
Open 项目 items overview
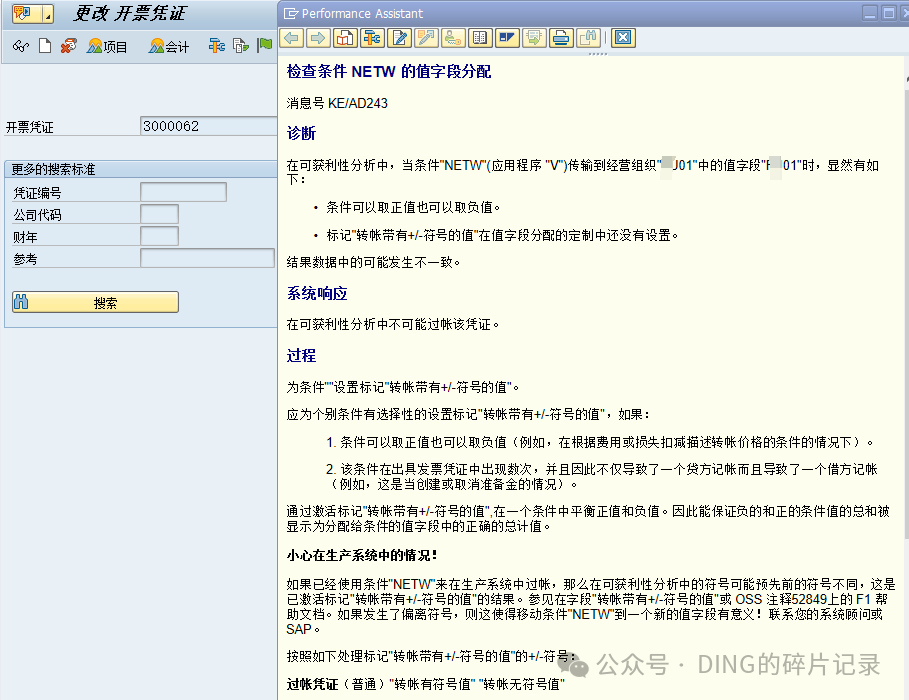(x=107, y=46)
